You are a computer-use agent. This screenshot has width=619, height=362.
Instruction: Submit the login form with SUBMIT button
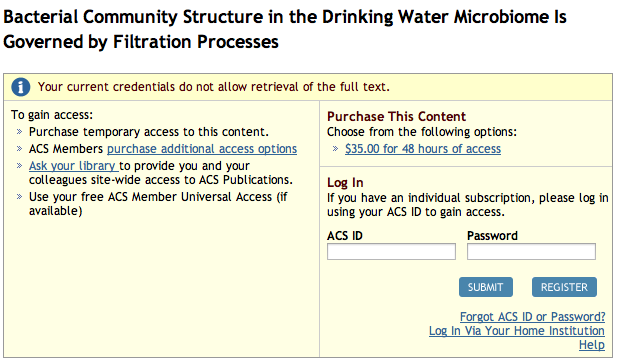tap(486, 287)
